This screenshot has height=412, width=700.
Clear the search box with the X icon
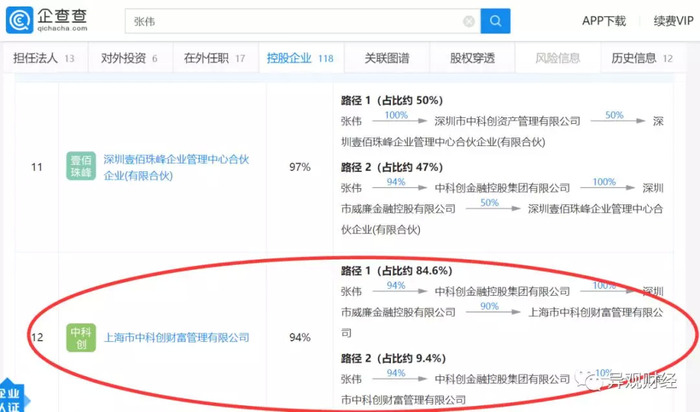(x=469, y=21)
